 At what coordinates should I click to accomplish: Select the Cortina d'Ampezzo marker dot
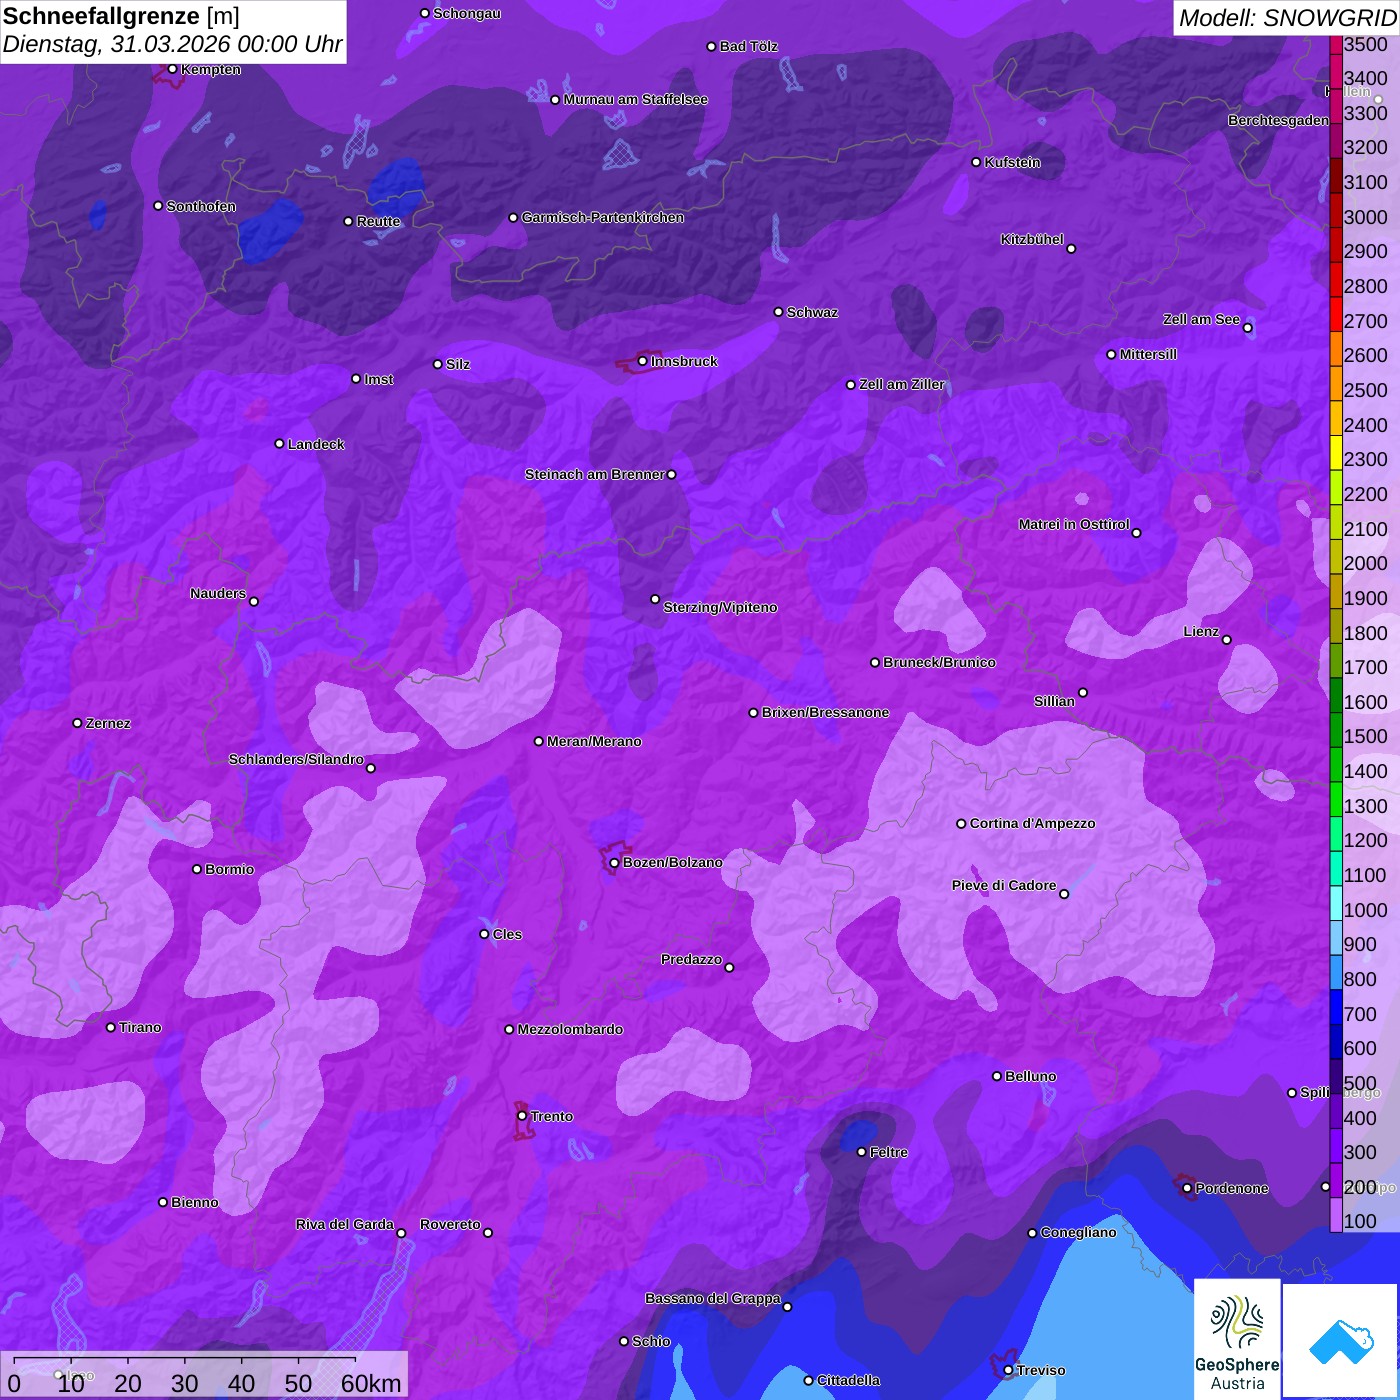(961, 824)
